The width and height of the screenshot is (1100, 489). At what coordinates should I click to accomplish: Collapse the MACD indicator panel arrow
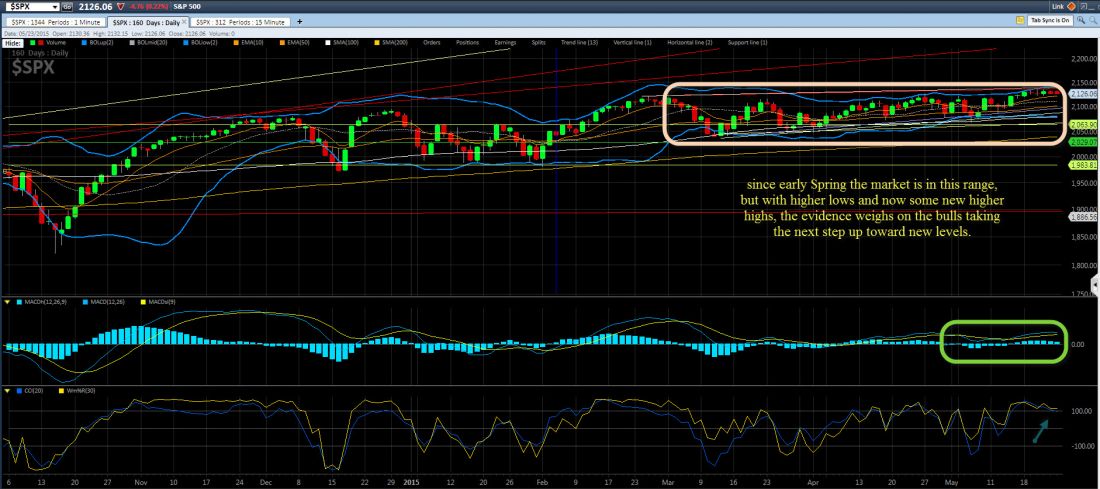[x=6, y=302]
